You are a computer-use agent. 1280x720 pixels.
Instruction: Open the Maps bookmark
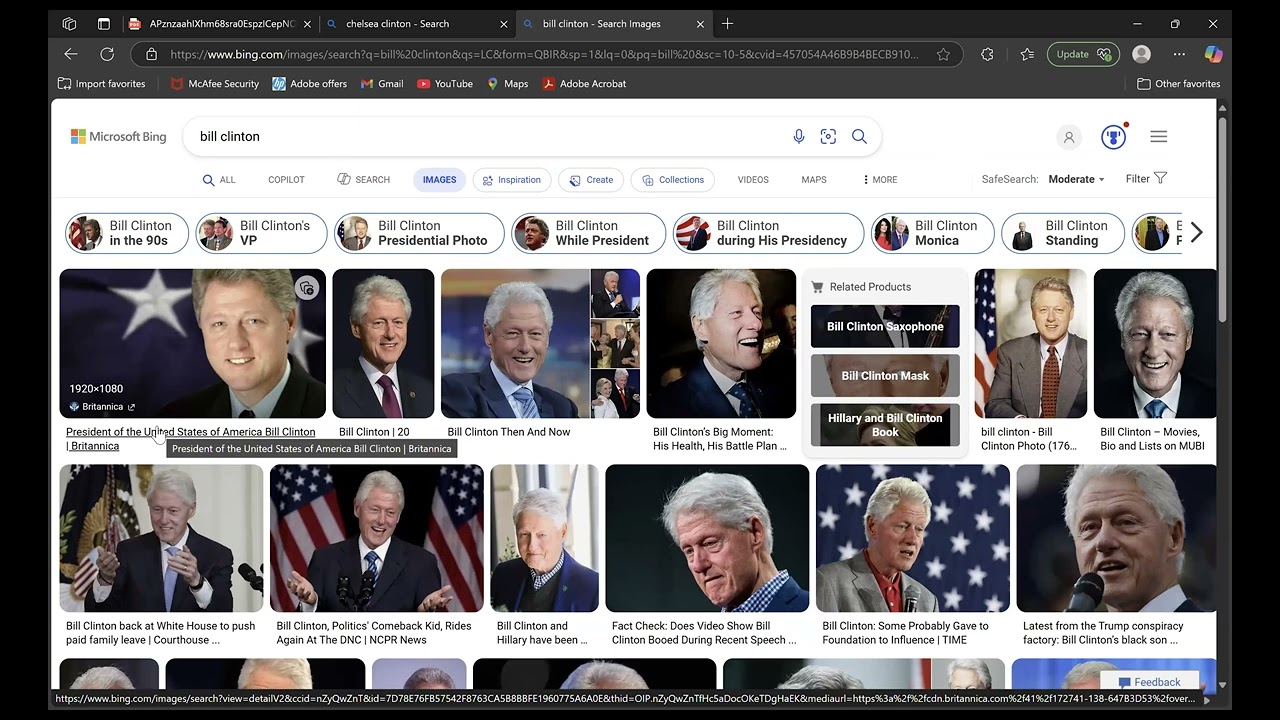(x=507, y=84)
